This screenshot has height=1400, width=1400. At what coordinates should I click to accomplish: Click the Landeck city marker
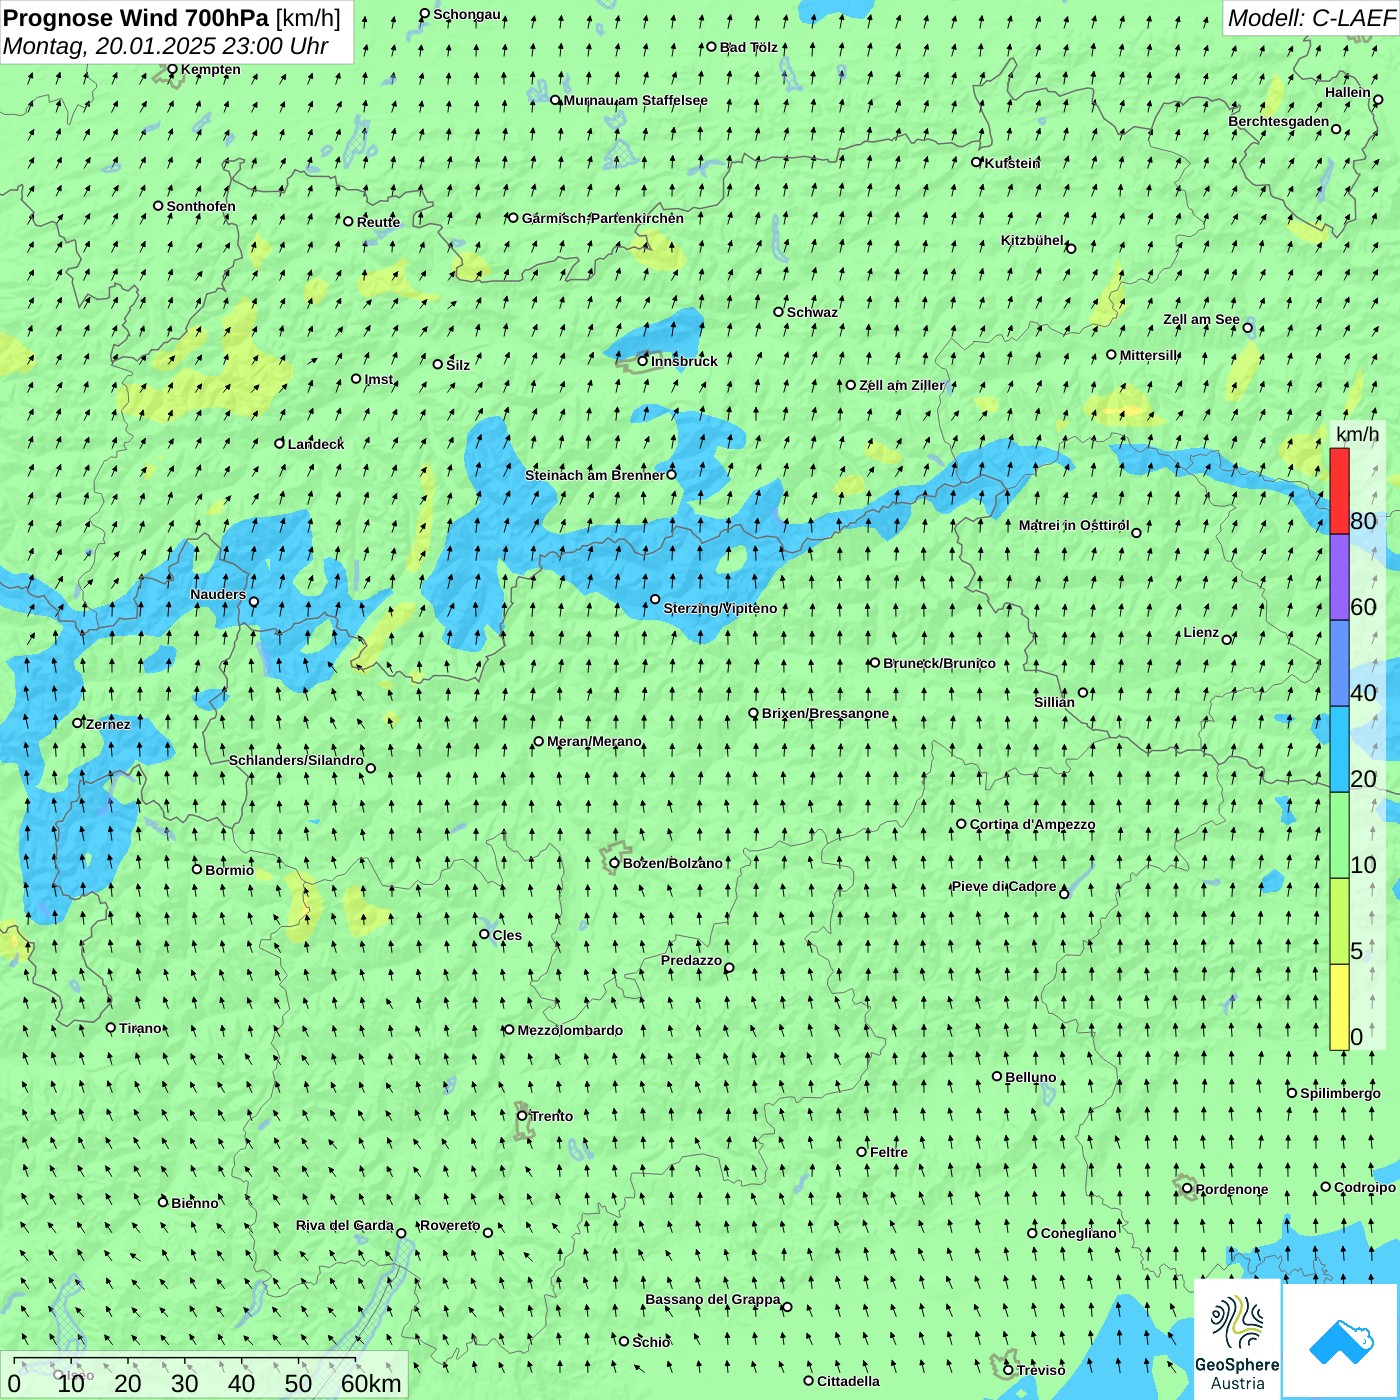pos(280,443)
